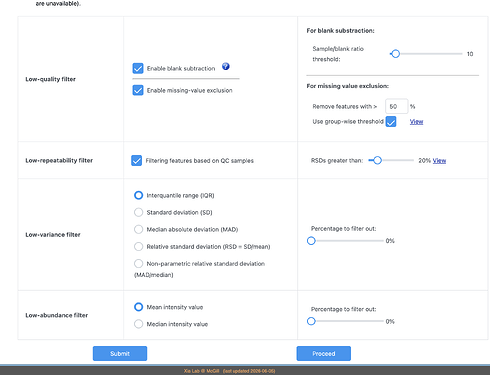Viewport: 490px width, 375px height.
Task: Open the blank subtraction help icon
Action: tap(226, 66)
